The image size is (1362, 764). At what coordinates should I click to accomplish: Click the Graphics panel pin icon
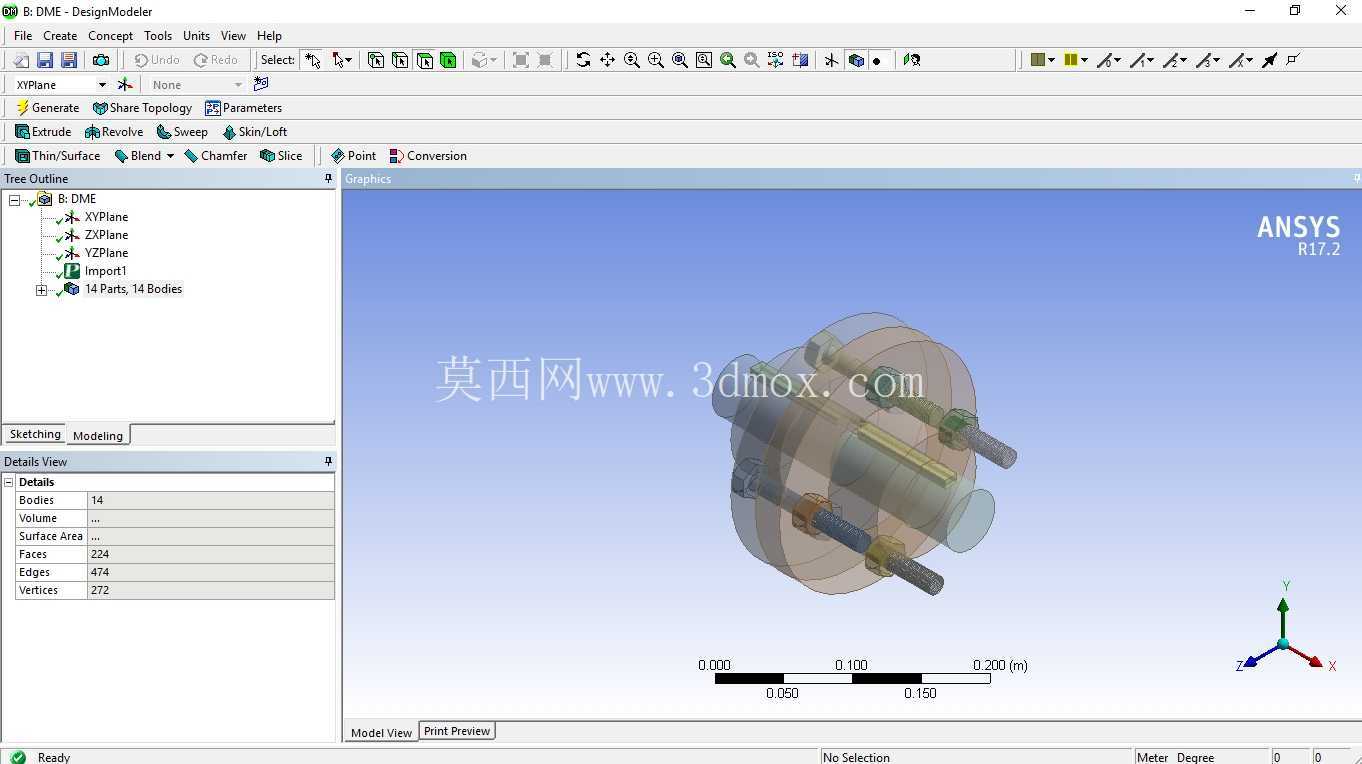1357,179
